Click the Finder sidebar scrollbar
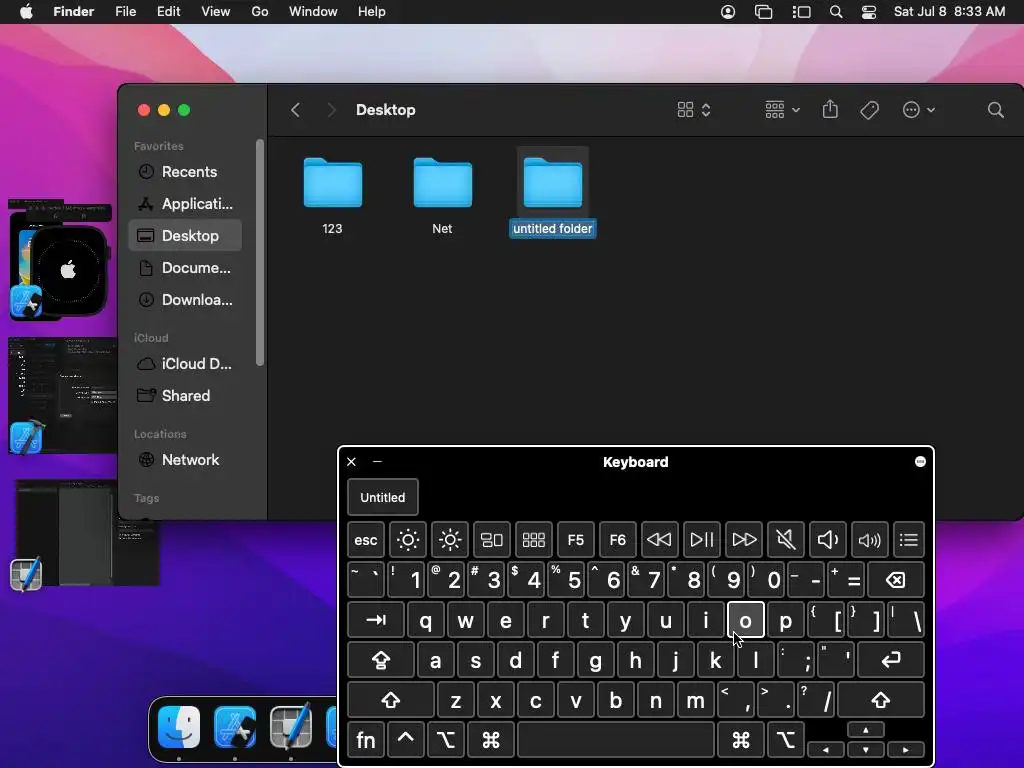1024x768 pixels. 259,252
